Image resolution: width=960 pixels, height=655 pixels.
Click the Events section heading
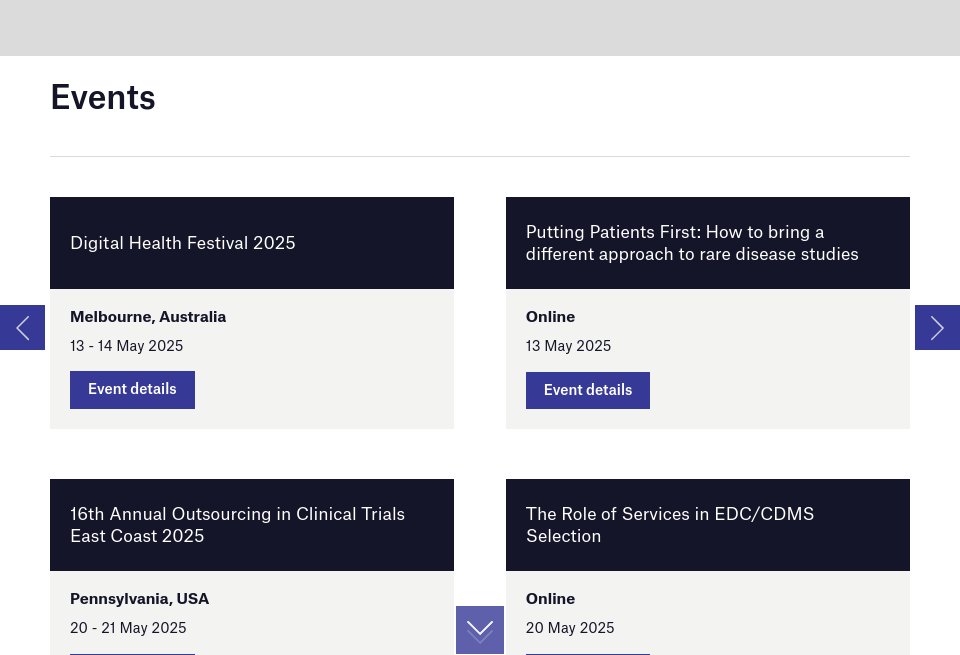[x=103, y=97]
